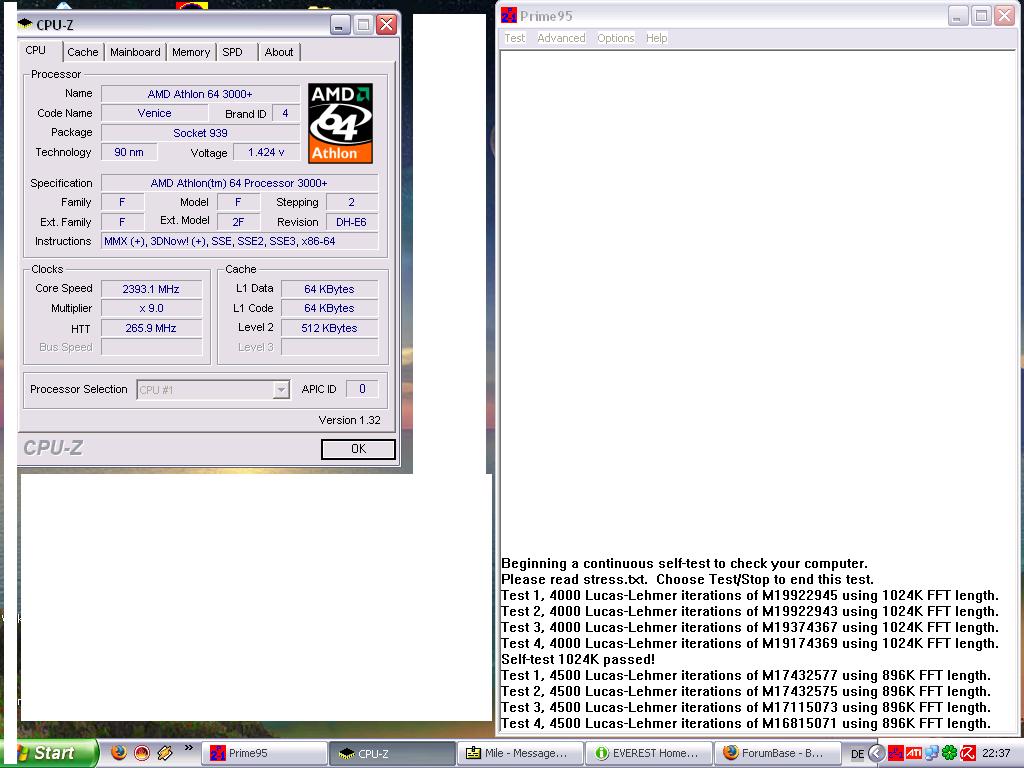Click the OK button in CPU-Z
Viewport: 1024px width, 768px height.
coord(358,449)
